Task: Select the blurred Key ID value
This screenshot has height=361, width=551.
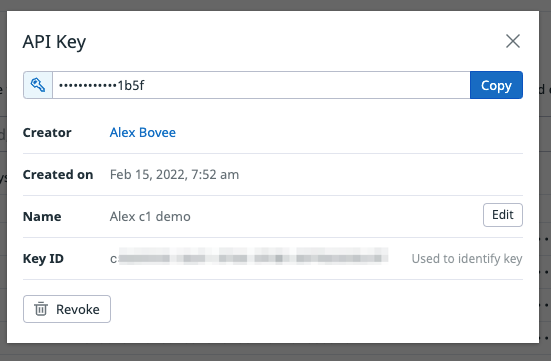Action: (x=249, y=258)
